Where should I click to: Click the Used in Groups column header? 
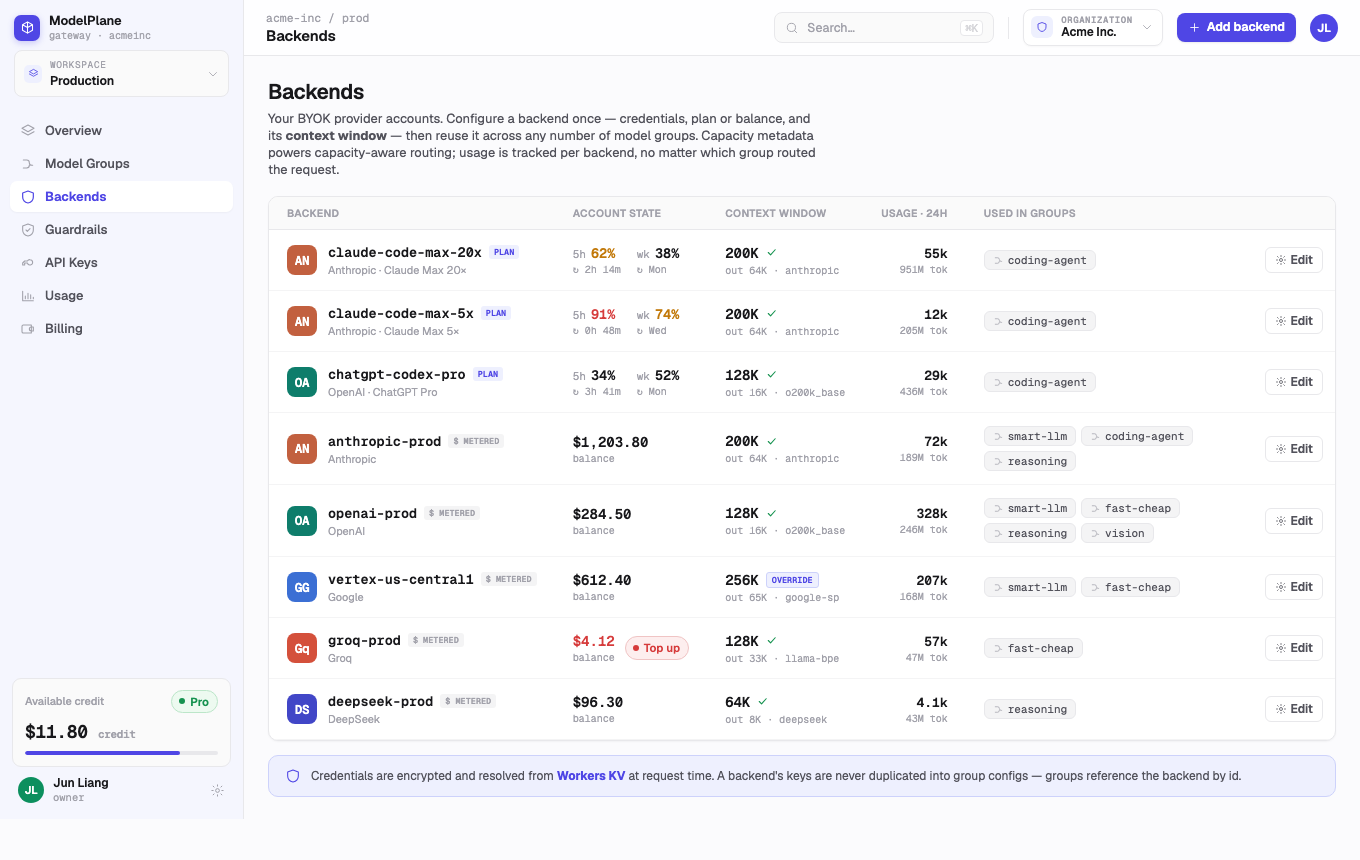pyautogui.click(x=1030, y=213)
